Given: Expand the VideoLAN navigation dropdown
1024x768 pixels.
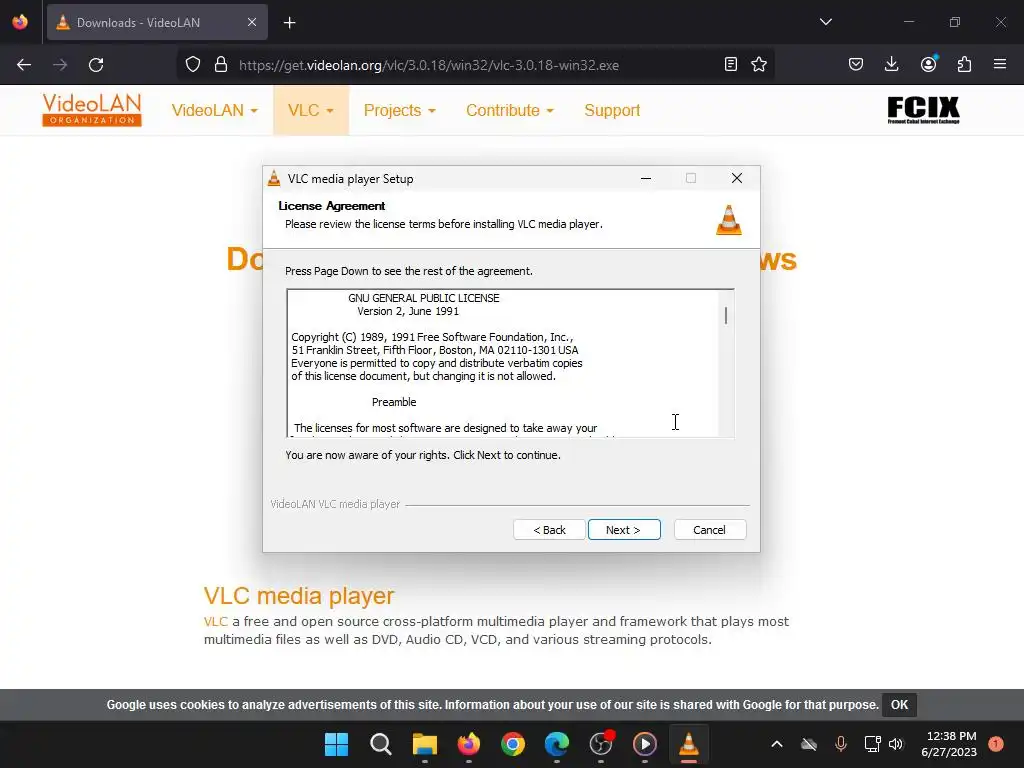Looking at the screenshot, I should pyautogui.click(x=215, y=110).
